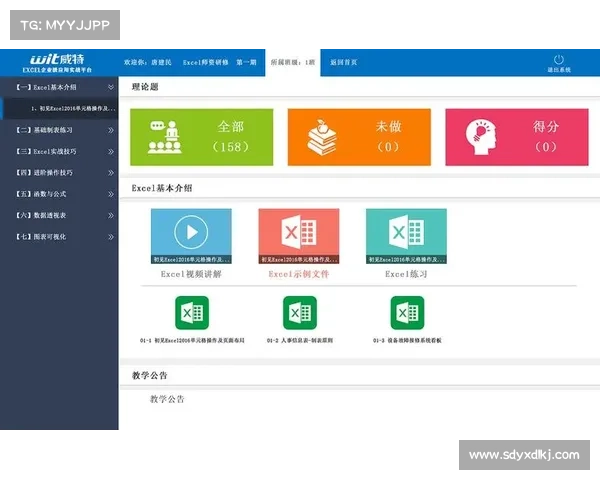Image resolution: width=600 pixels, height=480 pixels.
Task: Expand the 【七】图表可视化 chevron
Action: click(111, 237)
